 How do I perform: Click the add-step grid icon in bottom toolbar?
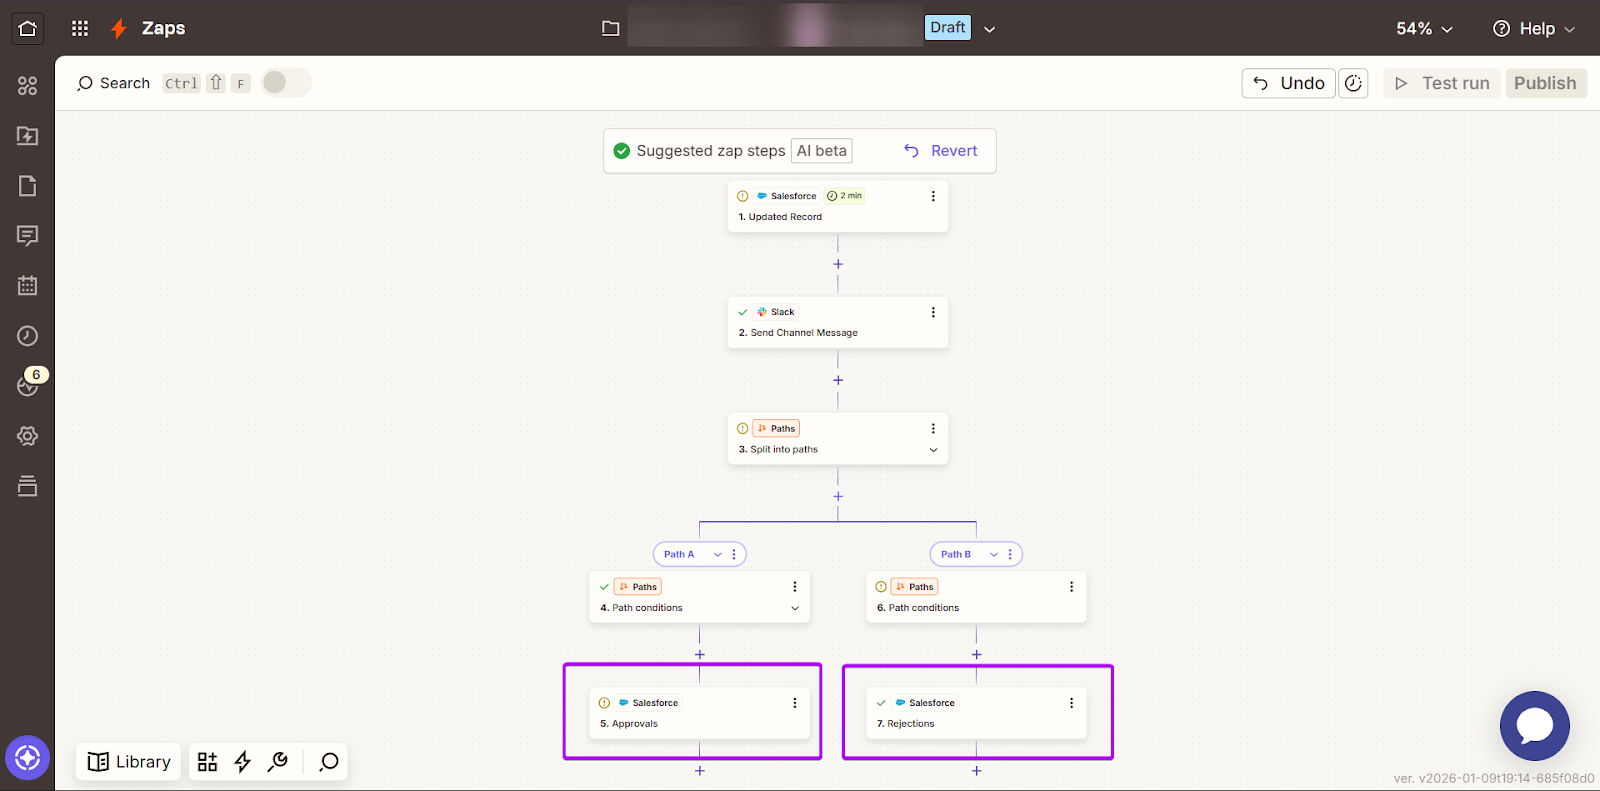click(x=207, y=762)
